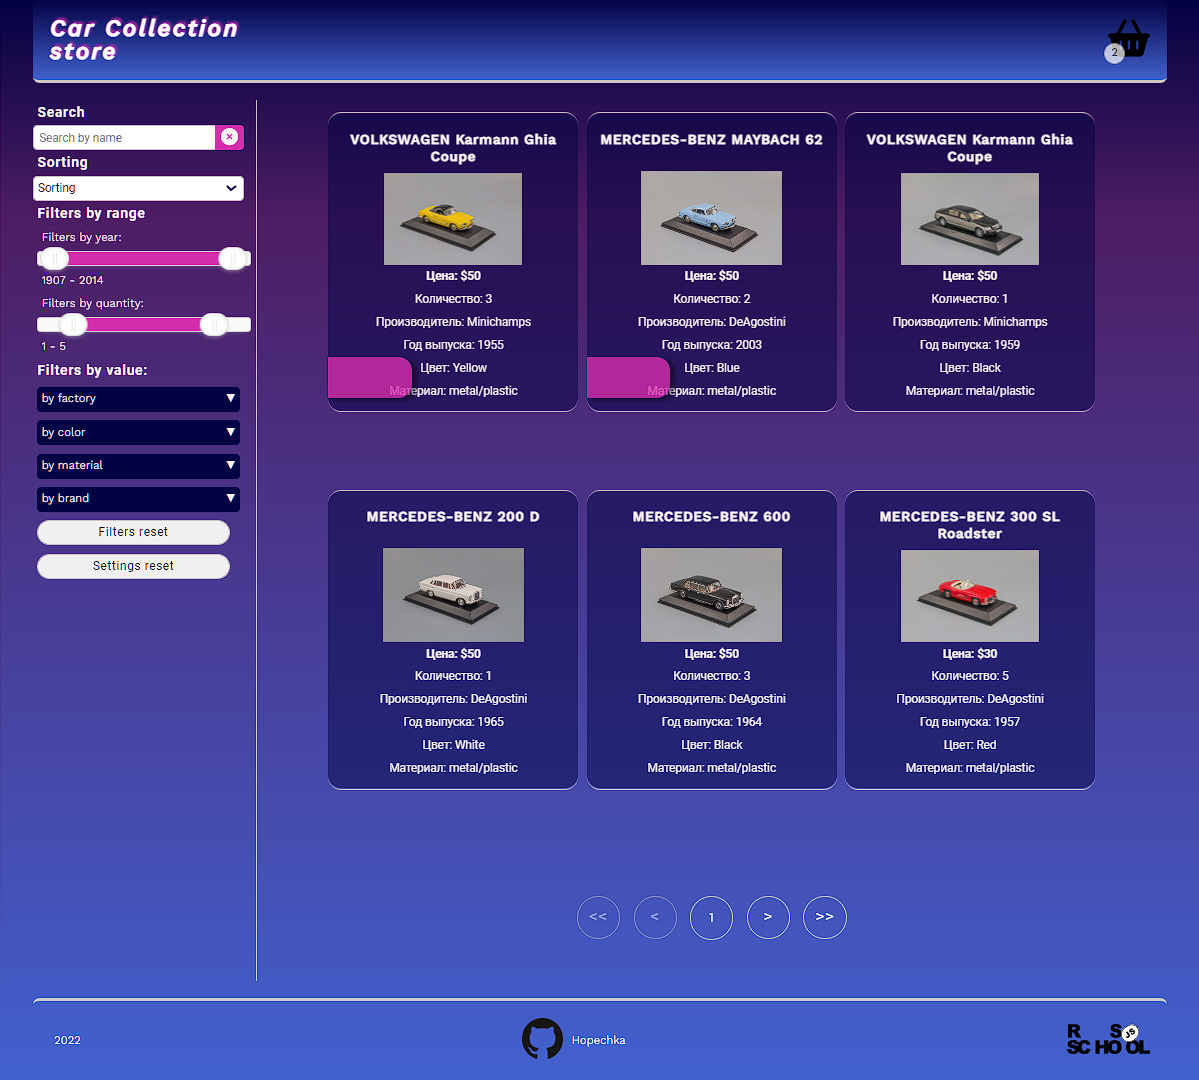Clear search with the pink X button
1199x1080 pixels.
tap(229, 137)
